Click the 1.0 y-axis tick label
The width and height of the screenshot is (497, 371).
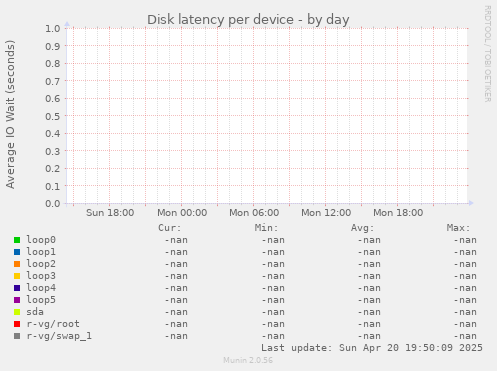click(53, 29)
